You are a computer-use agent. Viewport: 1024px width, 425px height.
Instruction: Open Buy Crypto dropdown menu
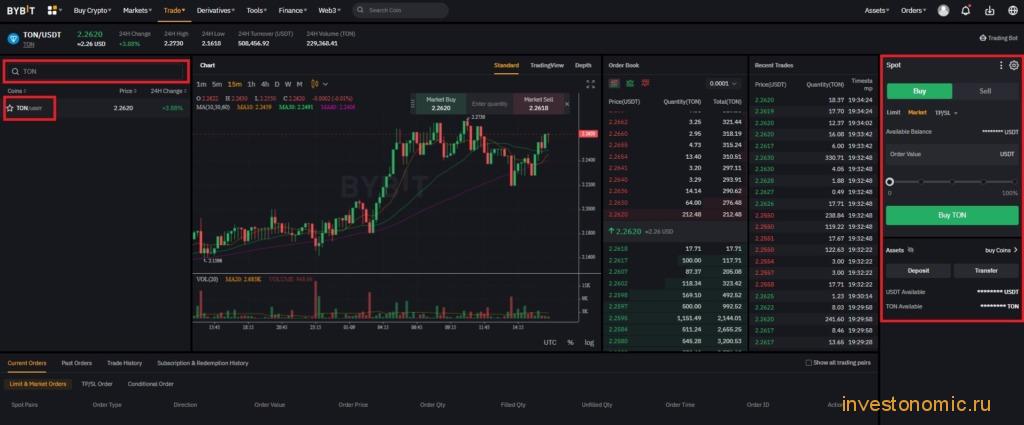[92, 10]
